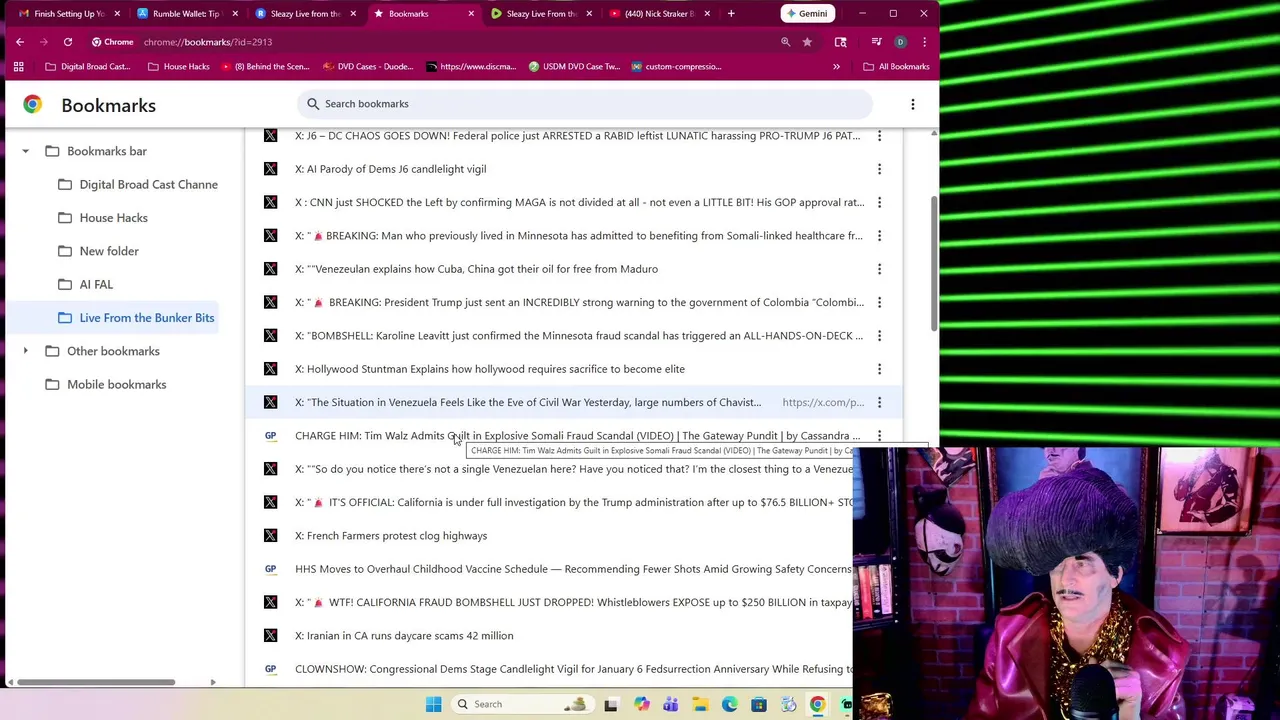Go back to the previous page
The width and height of the screenshot is (1280, 720).
pos(20,42)
